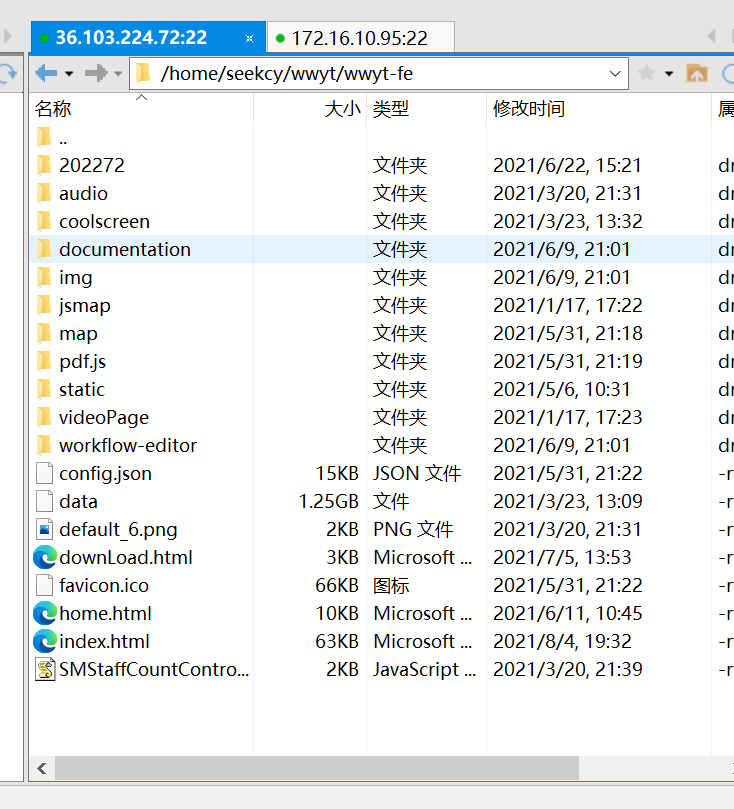Screen dimensions: 734x809
Task: Click the forward navigation arrow
Action: coord(96,73)
